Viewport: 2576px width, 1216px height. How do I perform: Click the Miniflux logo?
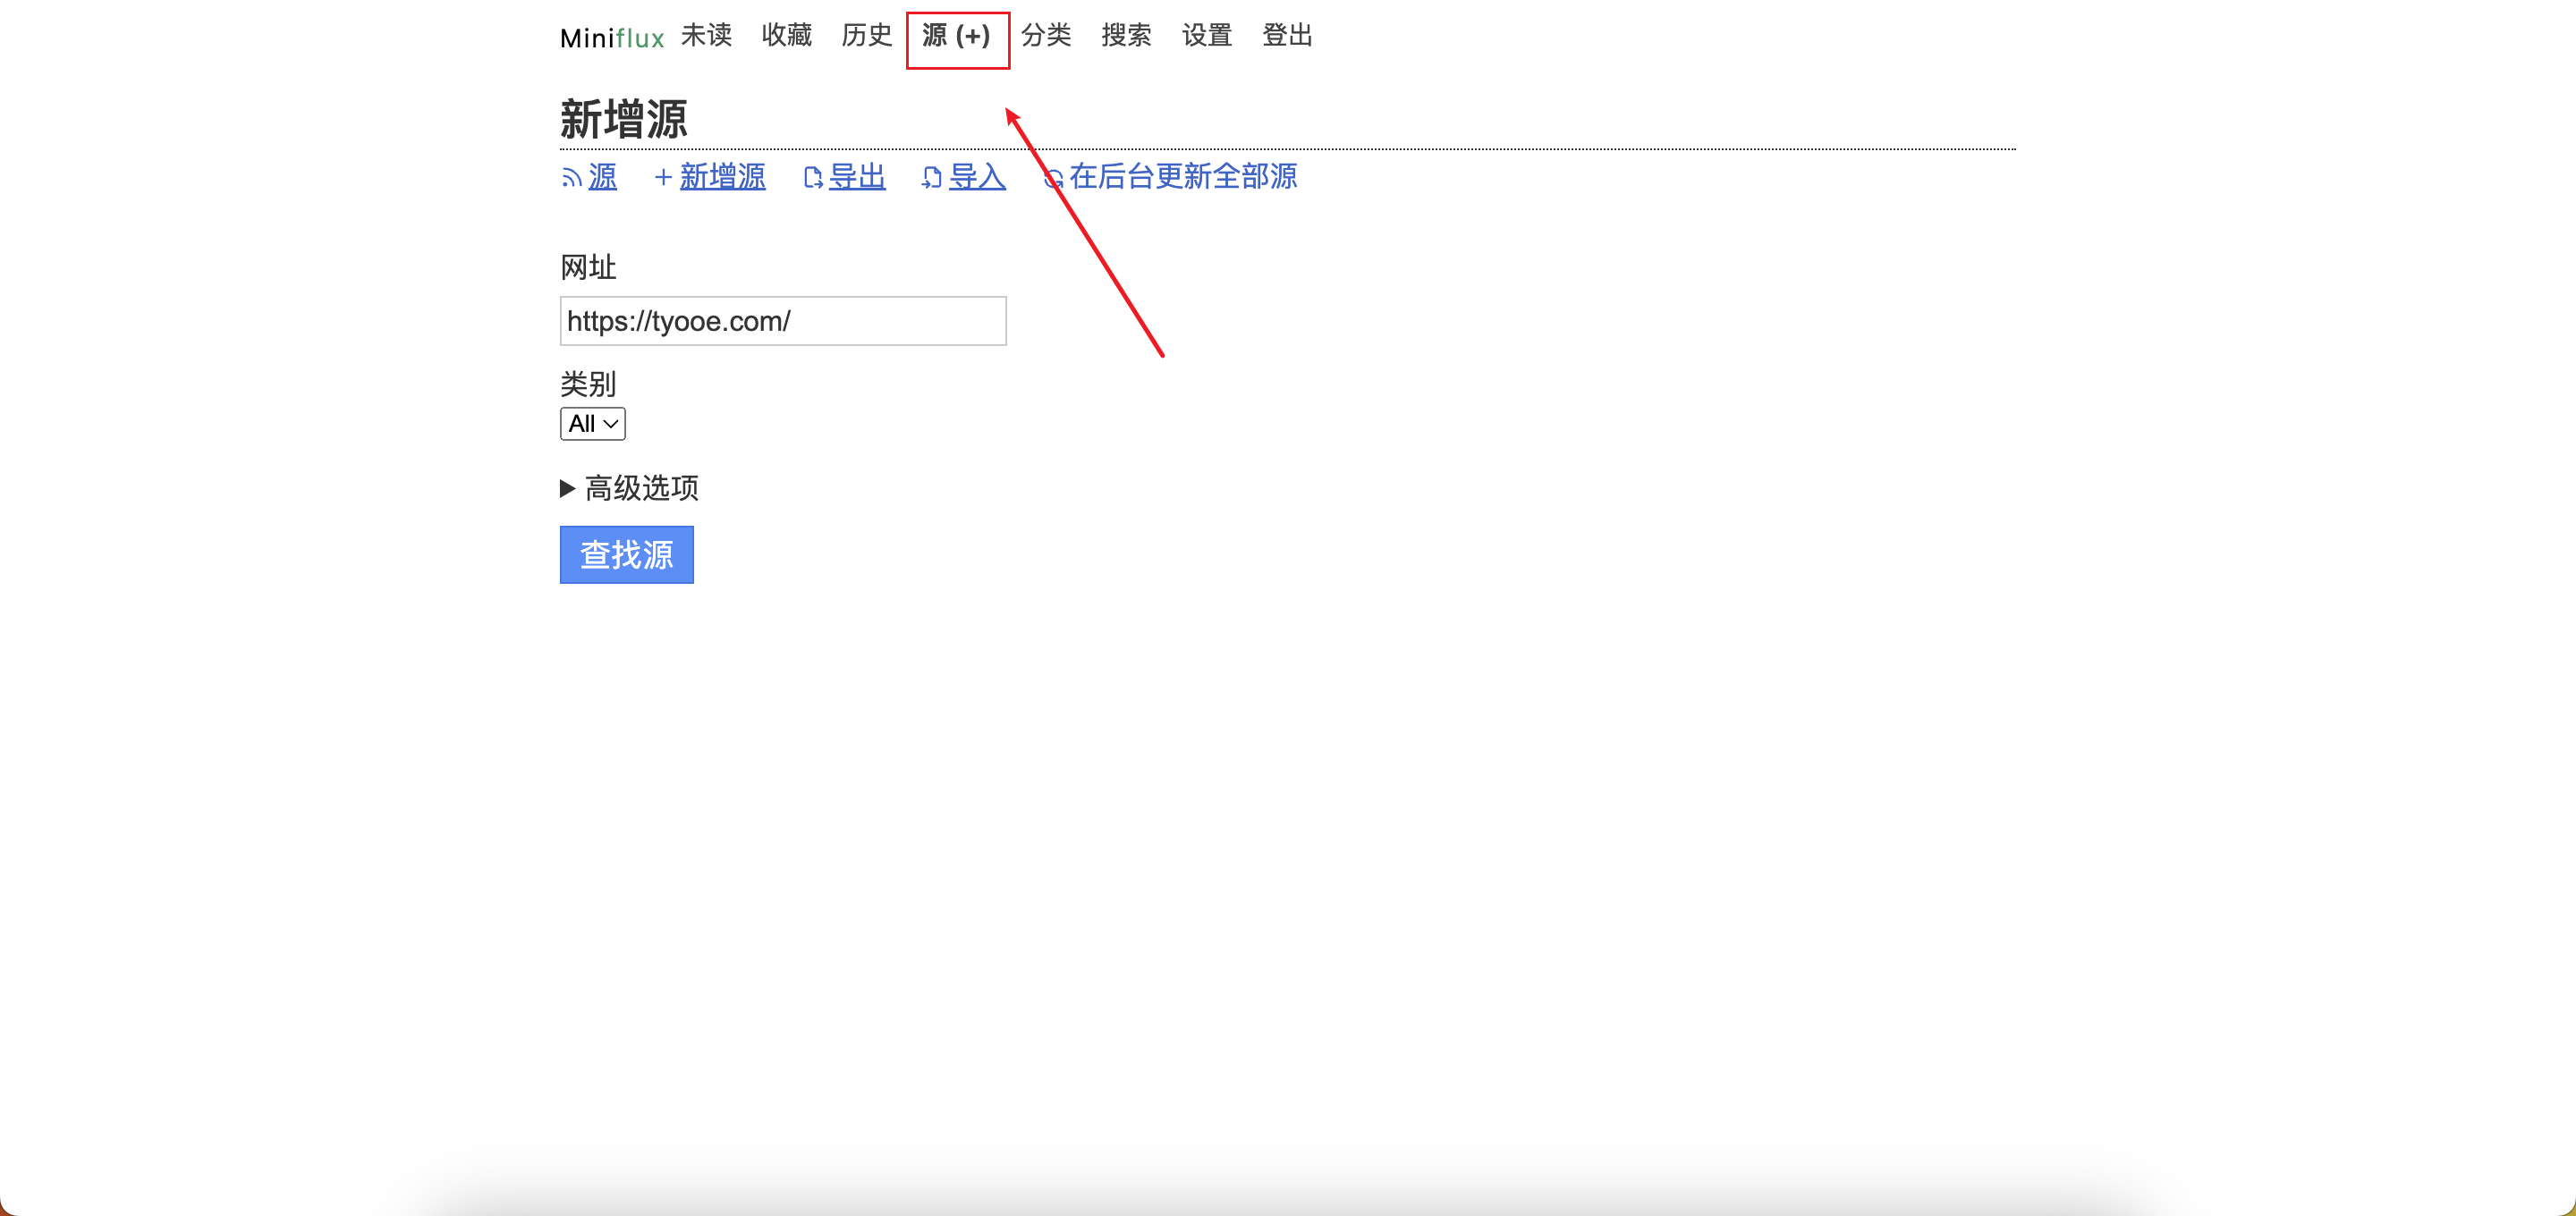[x=612, y=37]
